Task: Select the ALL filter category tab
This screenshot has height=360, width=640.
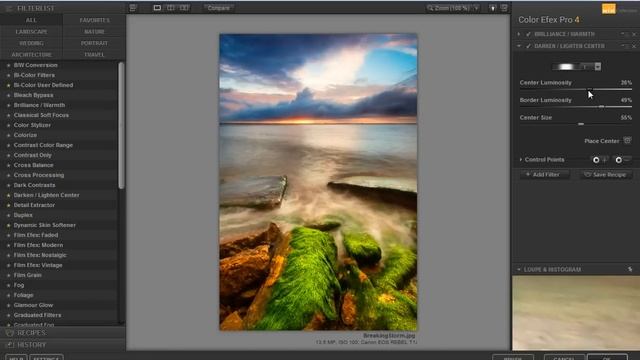Action: coord(31,20)
